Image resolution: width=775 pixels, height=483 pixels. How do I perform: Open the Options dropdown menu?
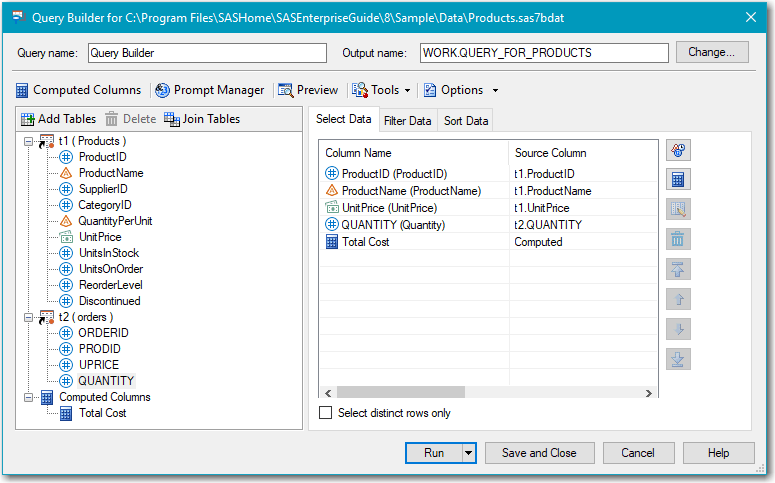(461, 90)
